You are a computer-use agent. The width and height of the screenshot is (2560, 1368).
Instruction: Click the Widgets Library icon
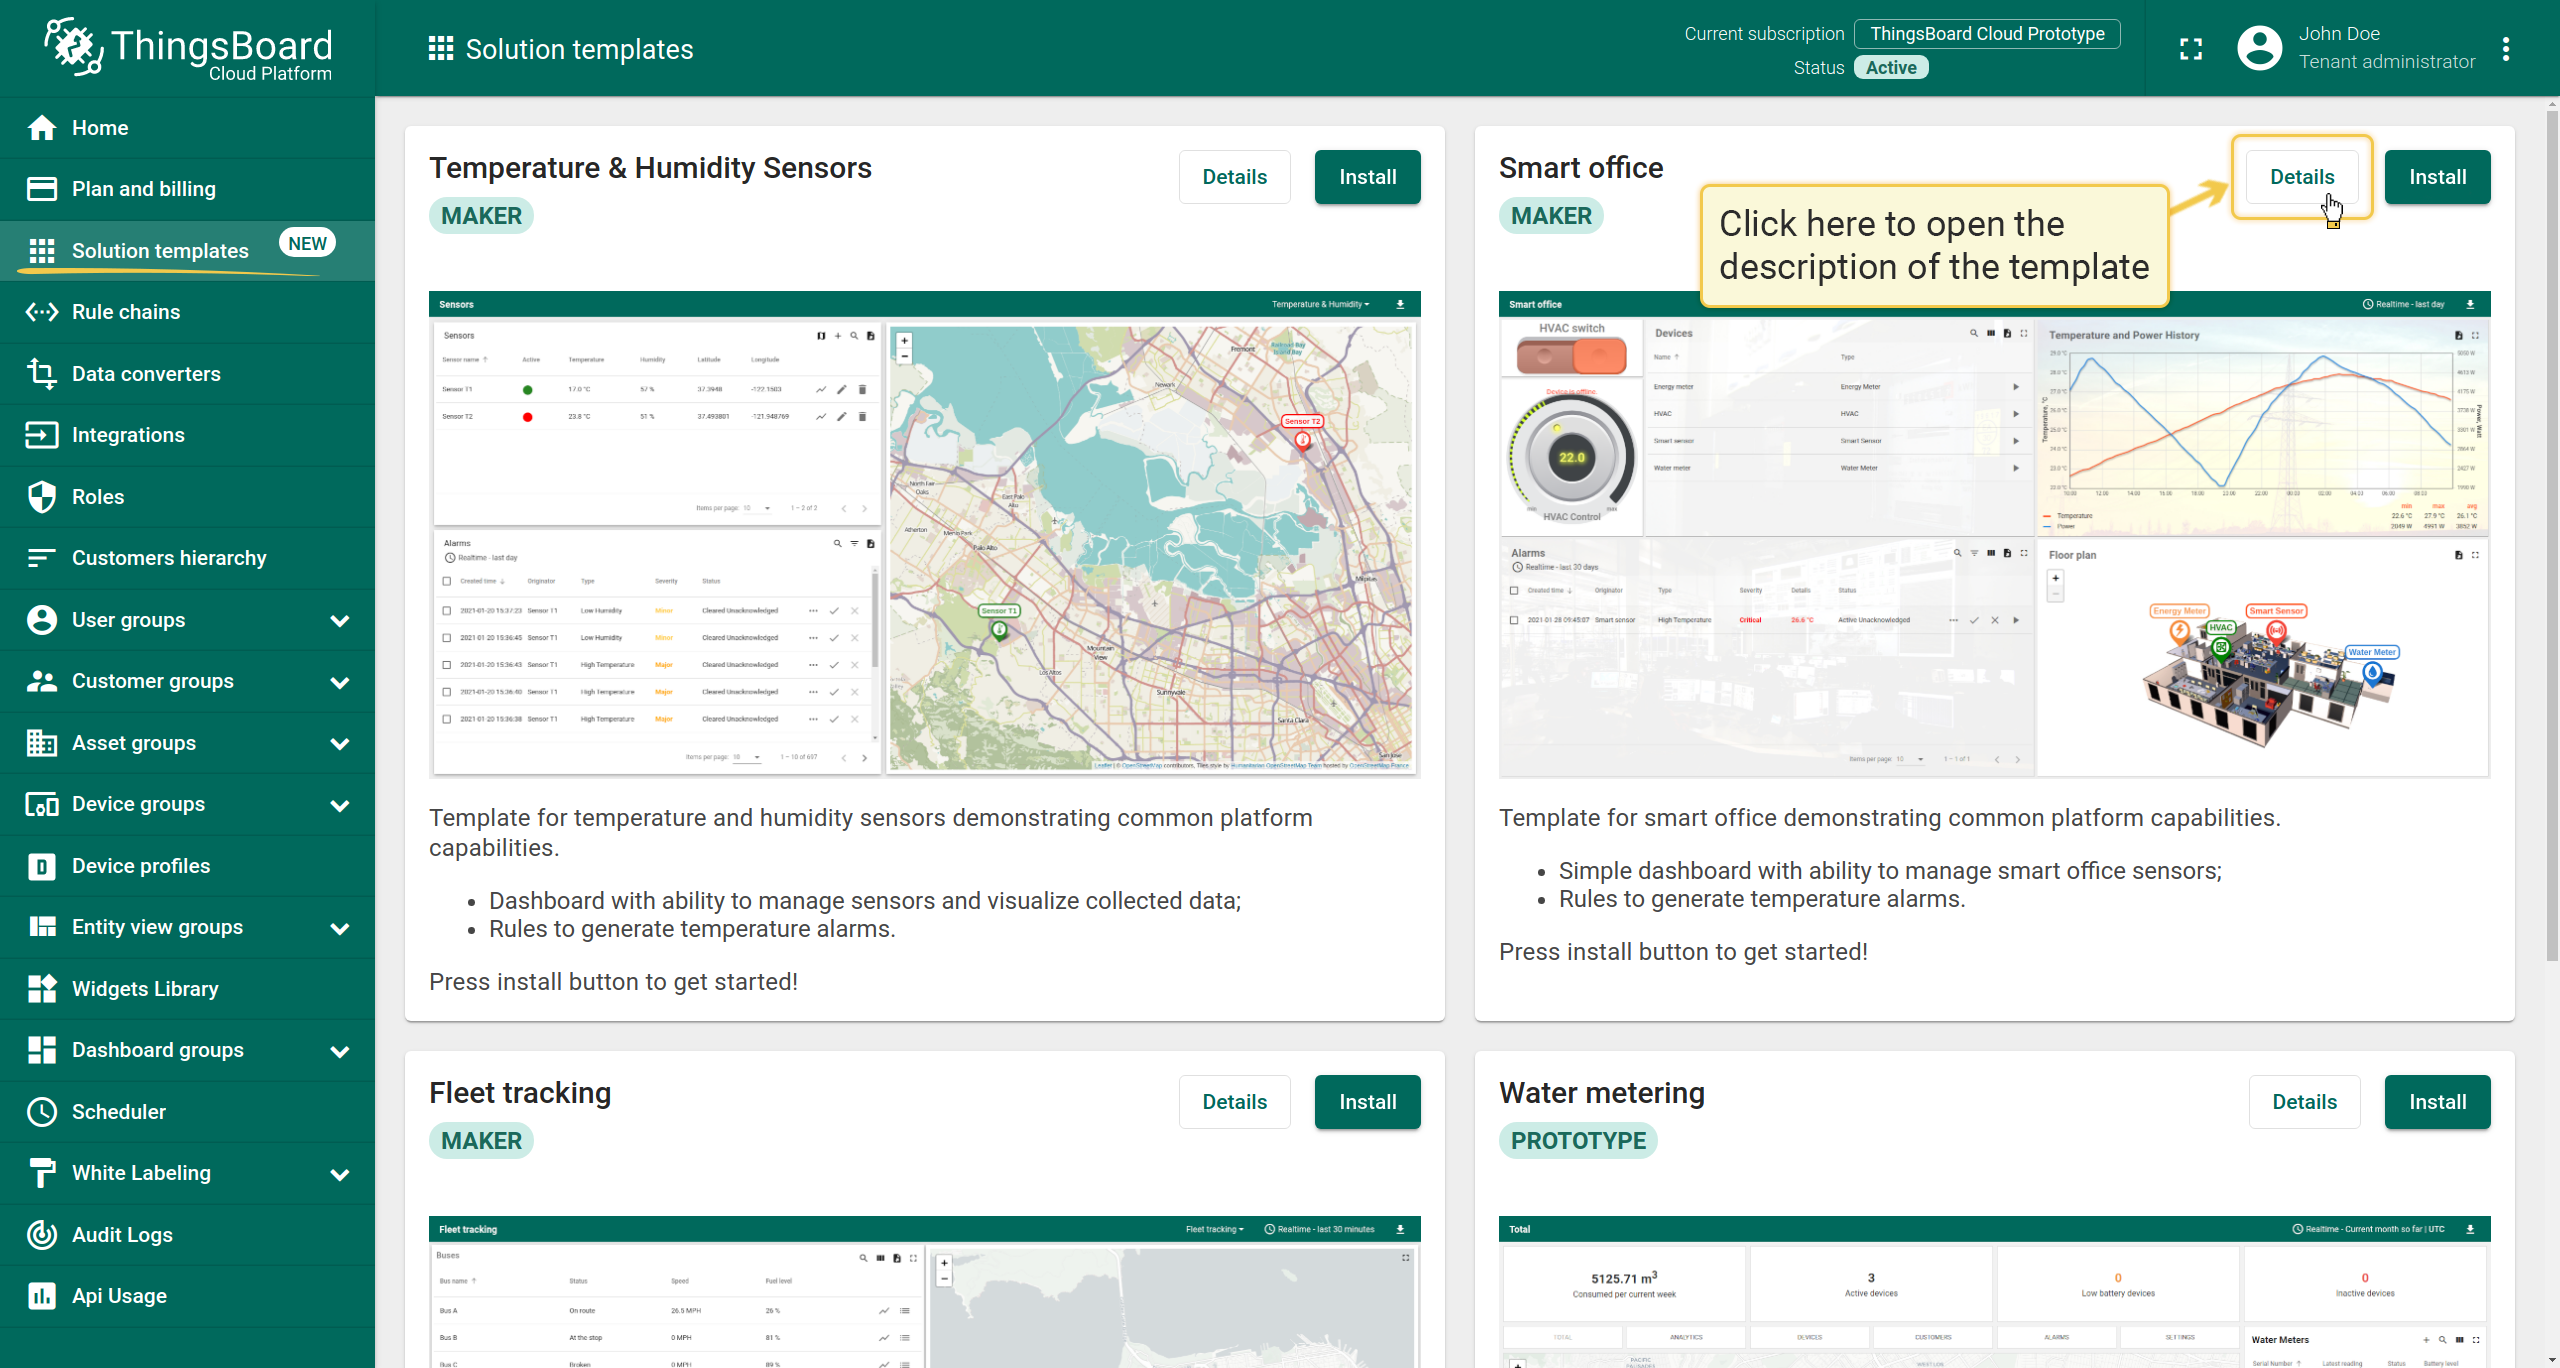tap(42, 989)
